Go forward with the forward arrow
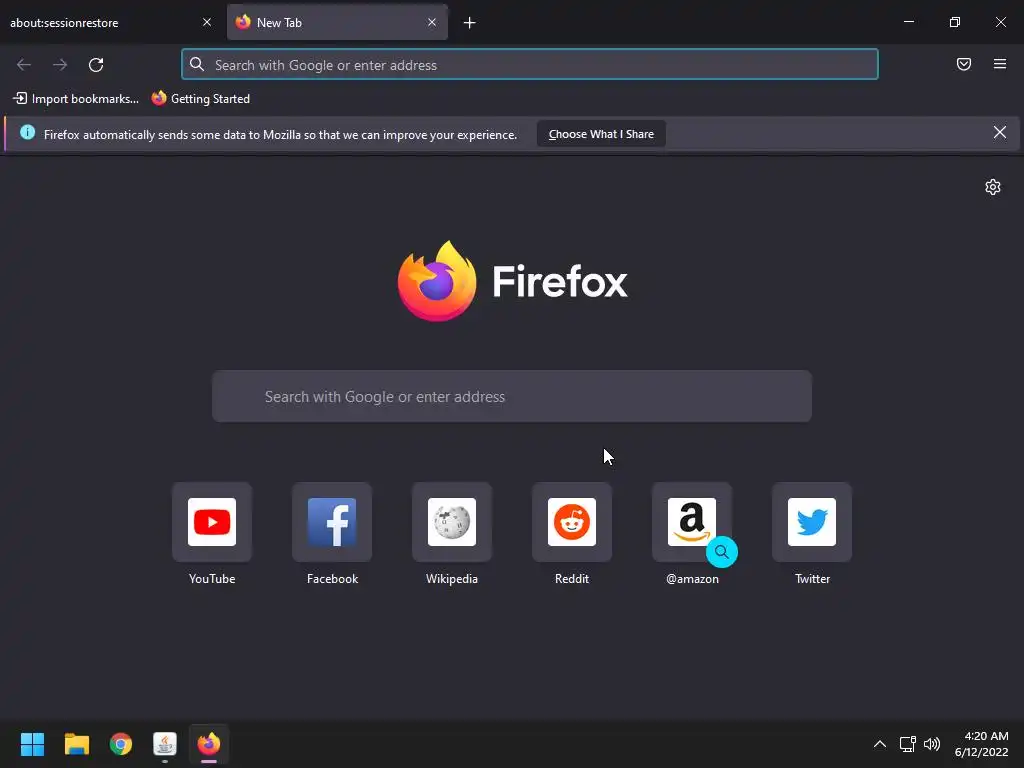The width and height of the screenshot is (1024, 768). pyautogui.click(x=60, y=65)
